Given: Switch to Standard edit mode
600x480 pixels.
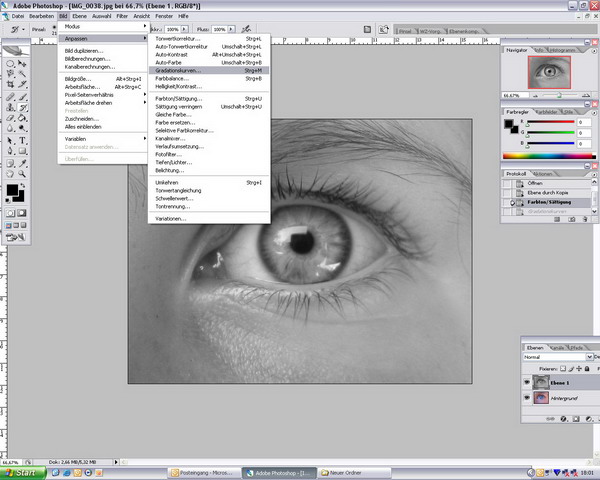Looking at the screenshot, I should click(x=10, y=213).
